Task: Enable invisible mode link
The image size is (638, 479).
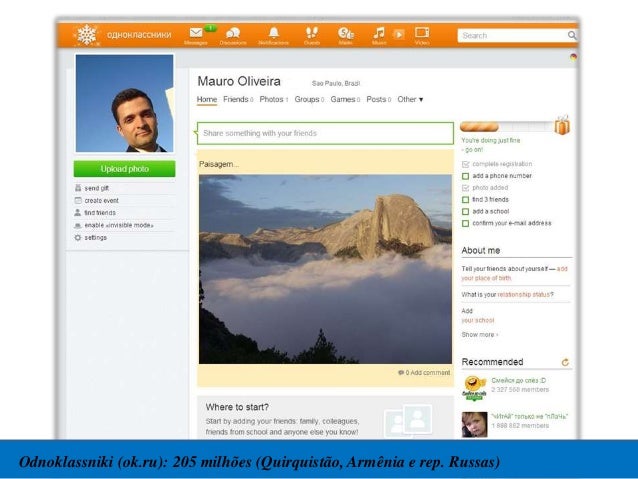Action: click(119, 225)
